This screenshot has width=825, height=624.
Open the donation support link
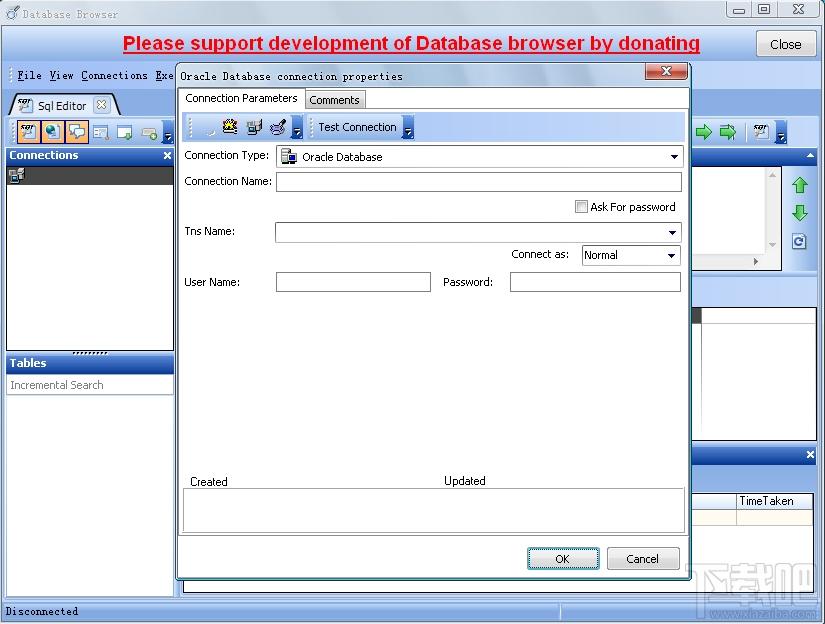coord(411,43)
